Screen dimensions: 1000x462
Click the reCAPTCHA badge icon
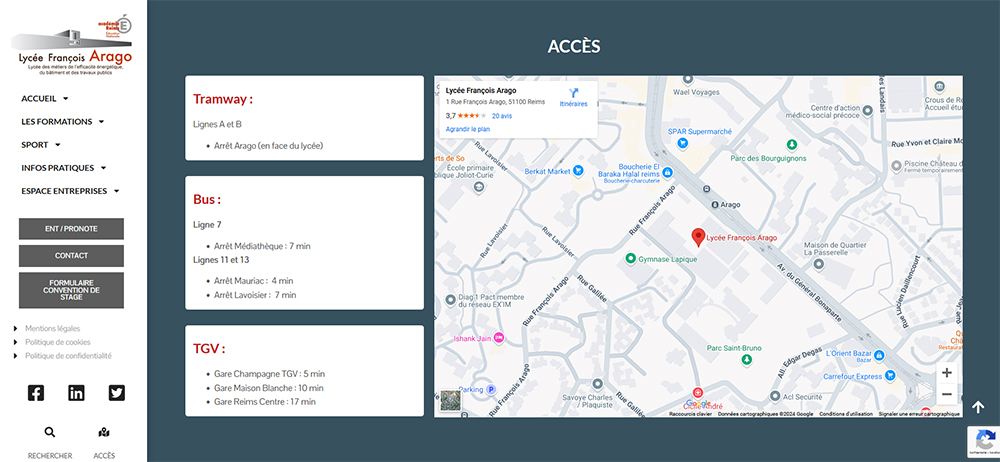(x=984, y=440)
